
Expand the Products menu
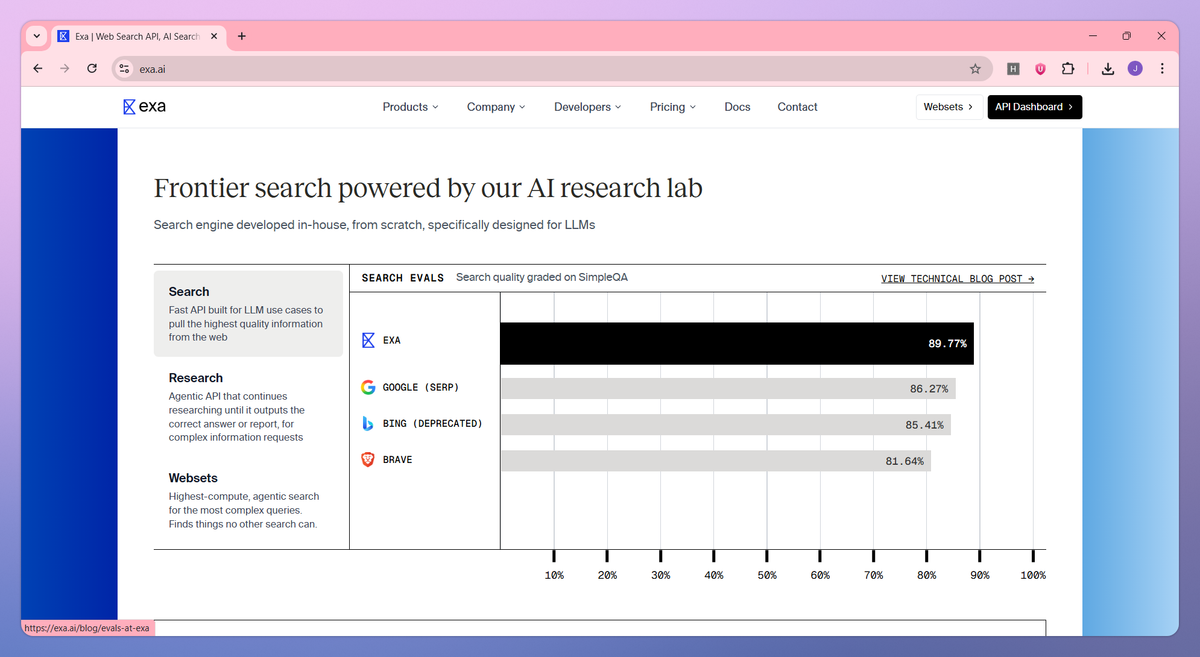pyautogui.click(x=410, y=107)
